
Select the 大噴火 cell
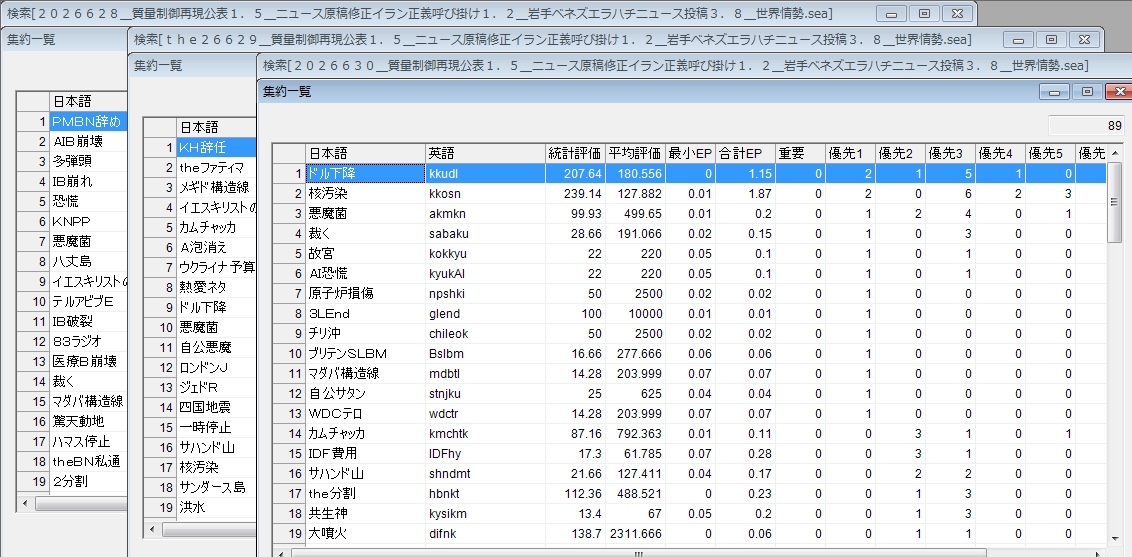point(365,534)
